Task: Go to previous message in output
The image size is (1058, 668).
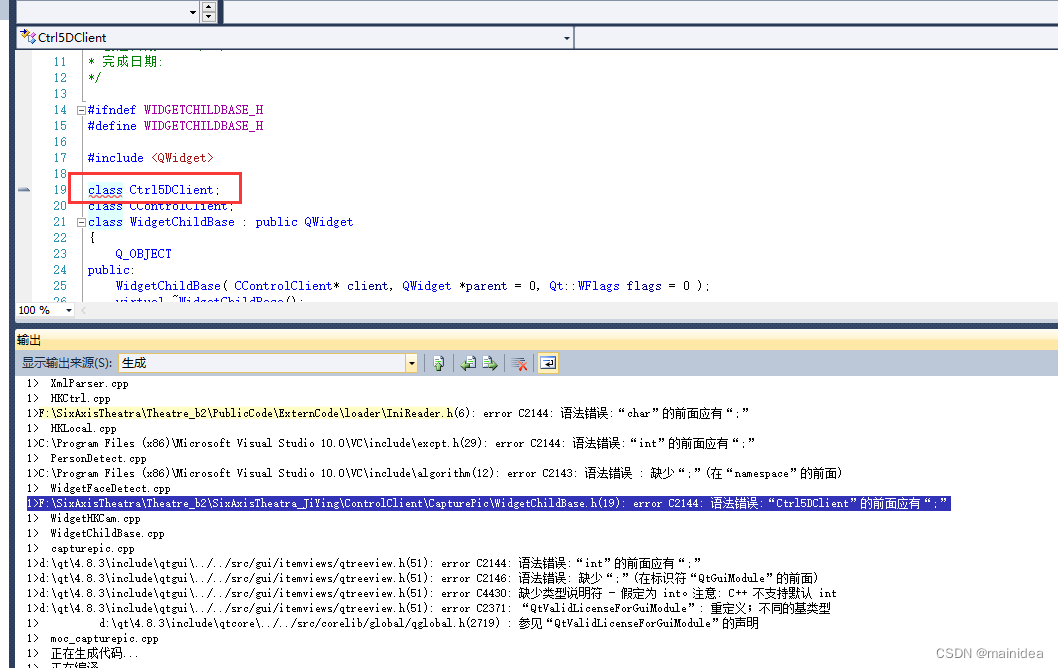Action: tap(469, 363)
